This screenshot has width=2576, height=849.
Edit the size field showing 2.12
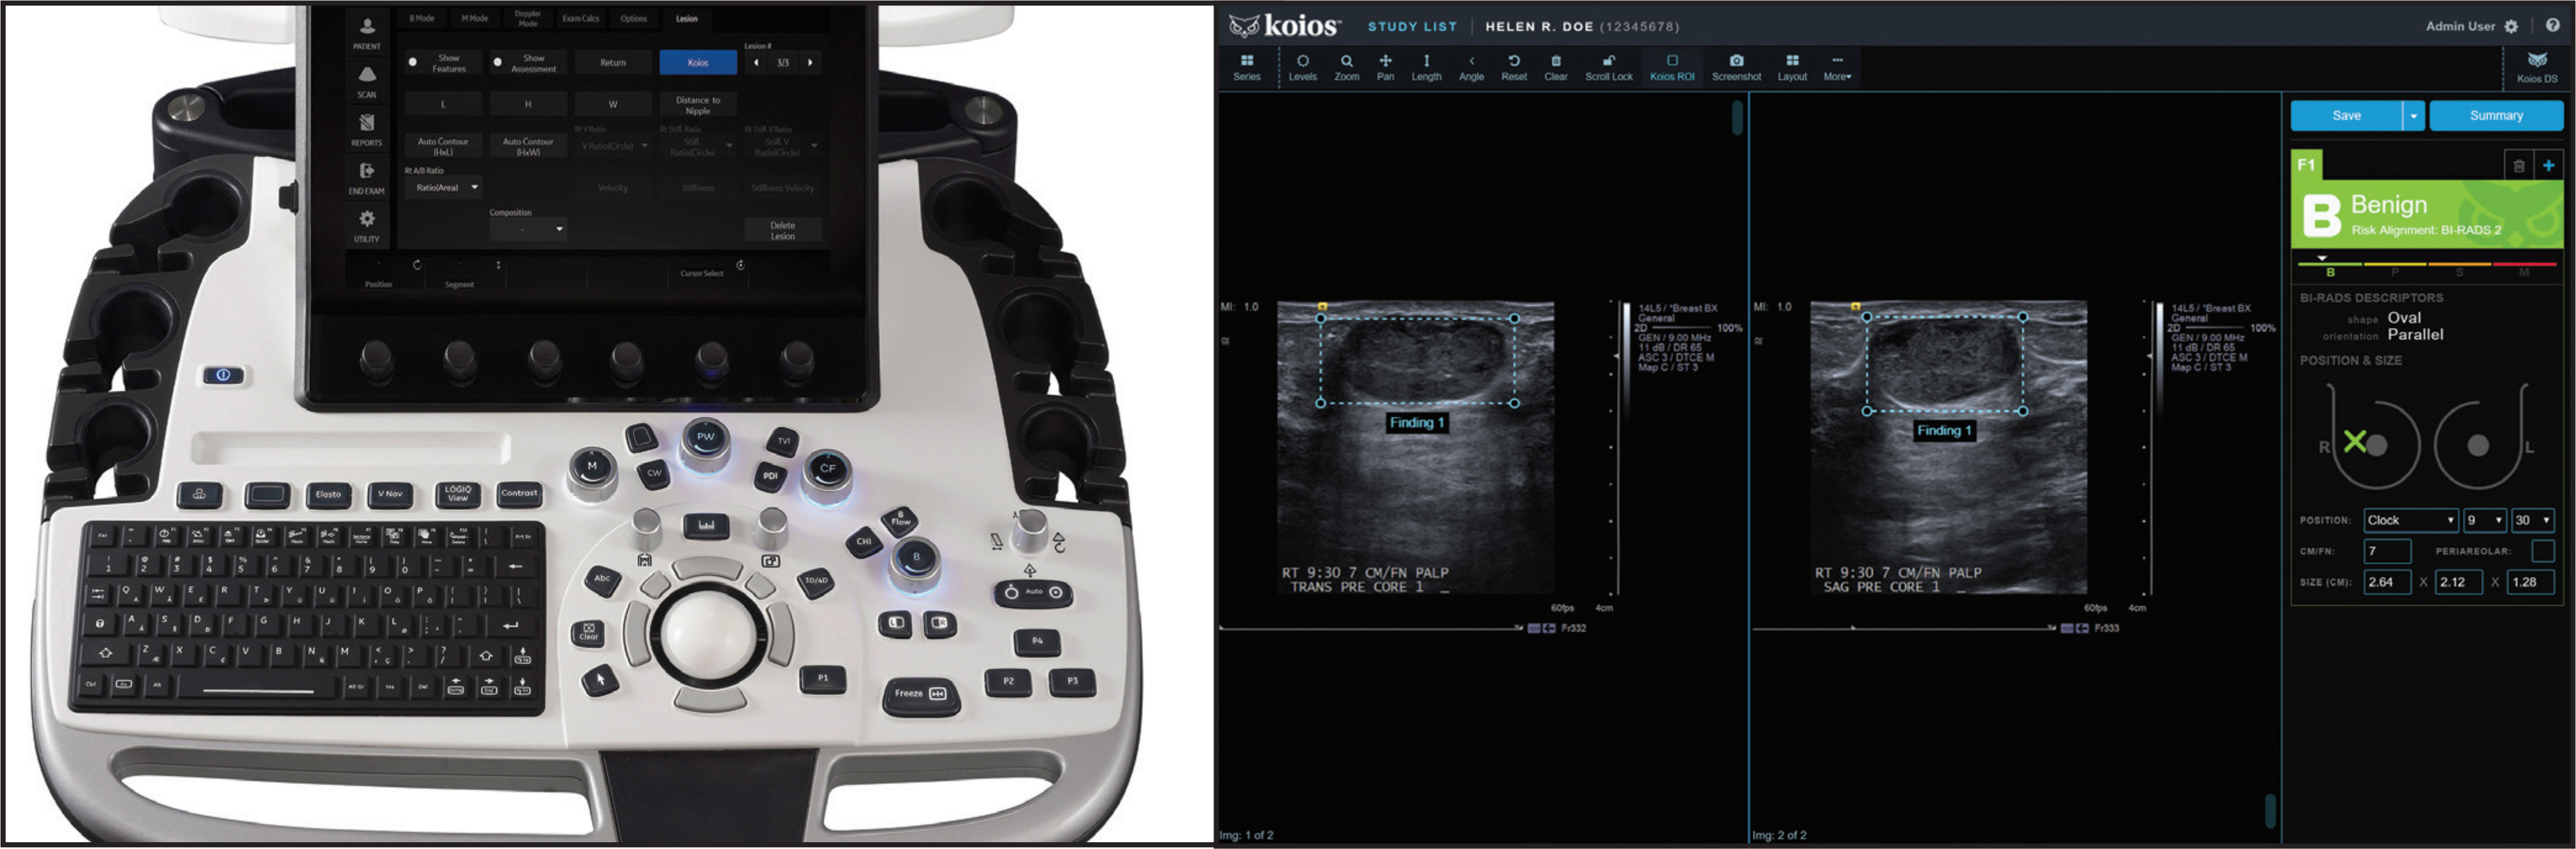[2459, 582]
